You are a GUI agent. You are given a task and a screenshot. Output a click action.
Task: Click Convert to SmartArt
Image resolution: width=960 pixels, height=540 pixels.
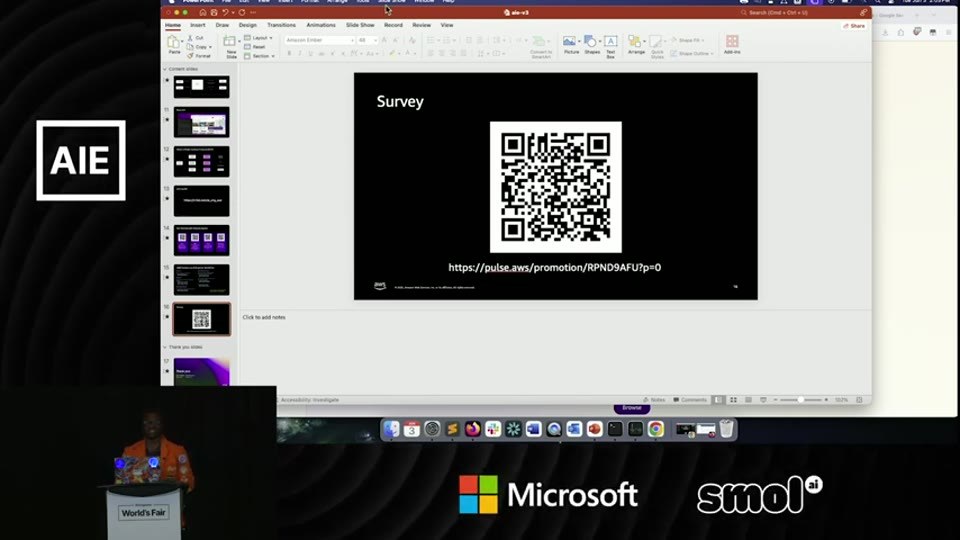point(541,46)
